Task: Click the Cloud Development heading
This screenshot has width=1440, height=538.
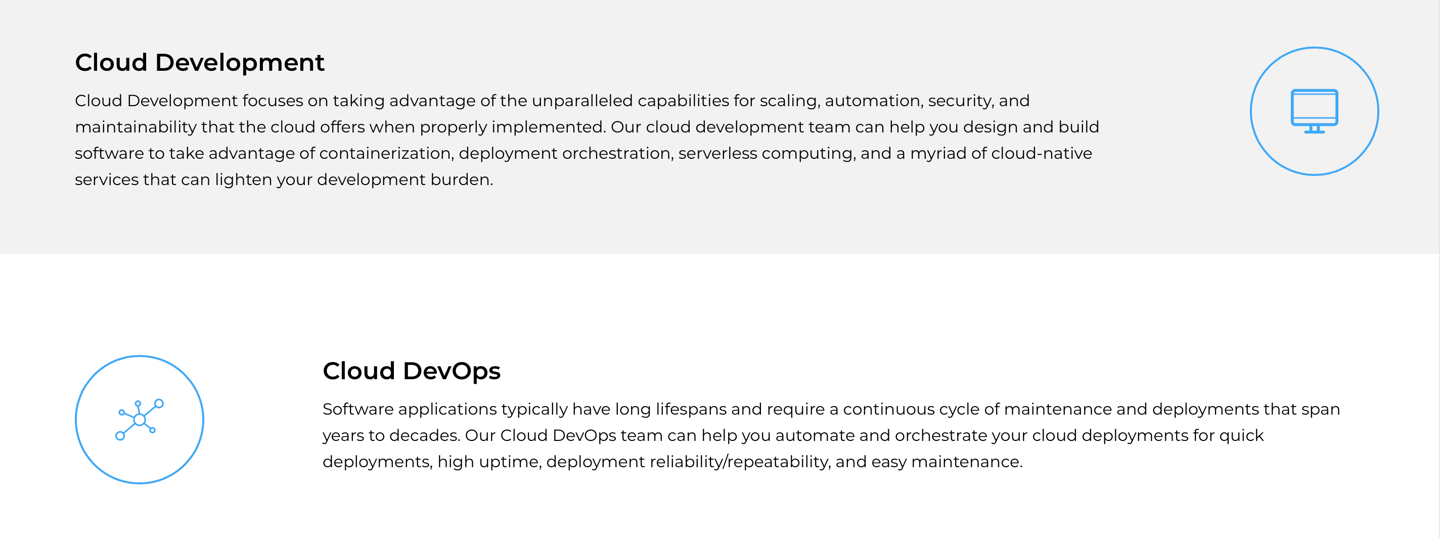Action: pos(200,62)
